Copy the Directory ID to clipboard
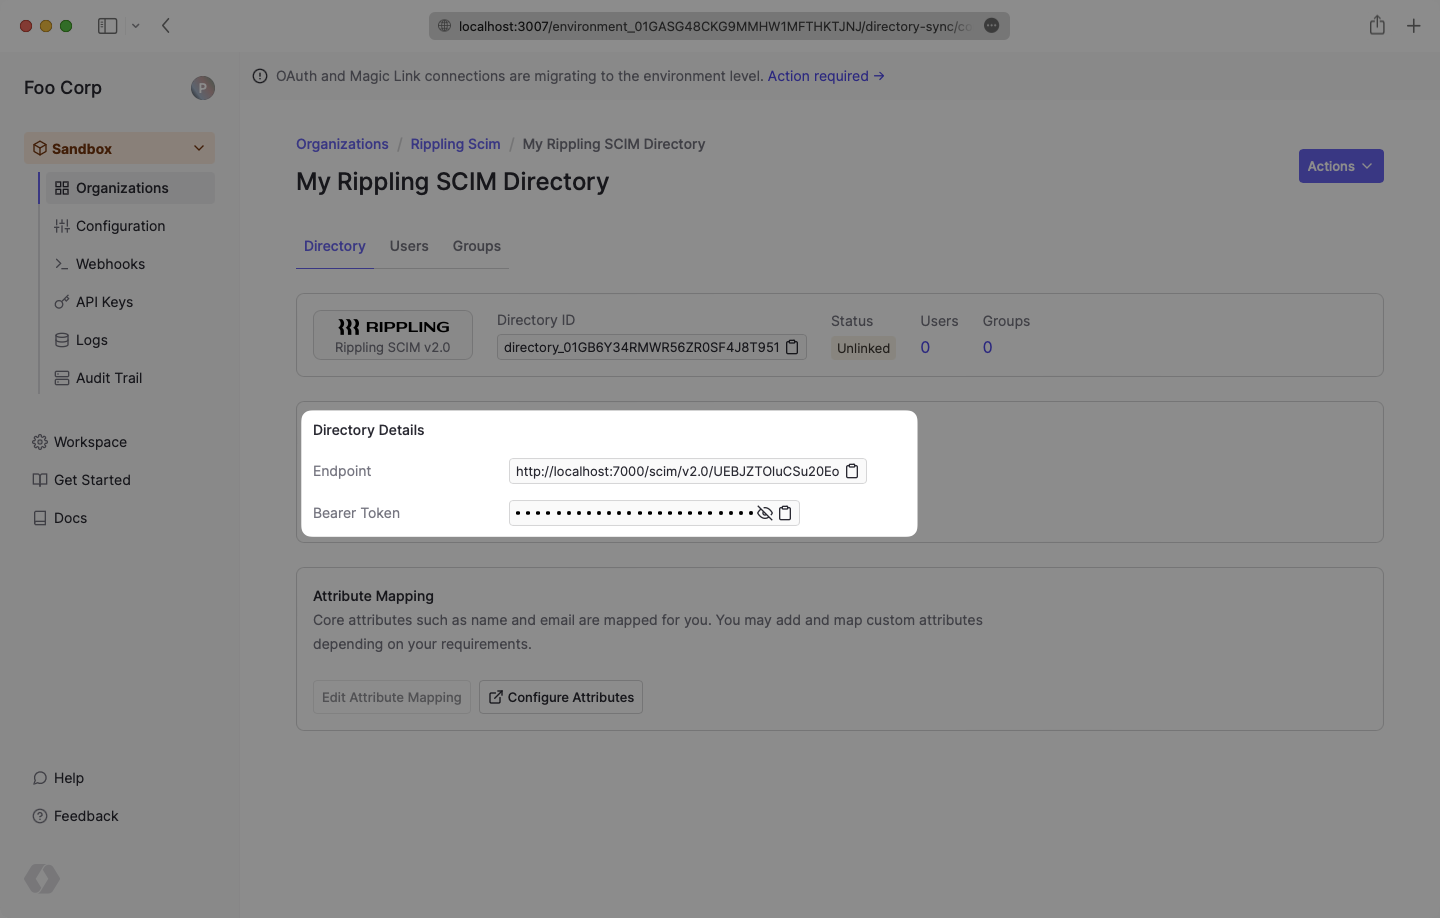The height and width of the screenshot is (918, 1440). tap(792, 347)
